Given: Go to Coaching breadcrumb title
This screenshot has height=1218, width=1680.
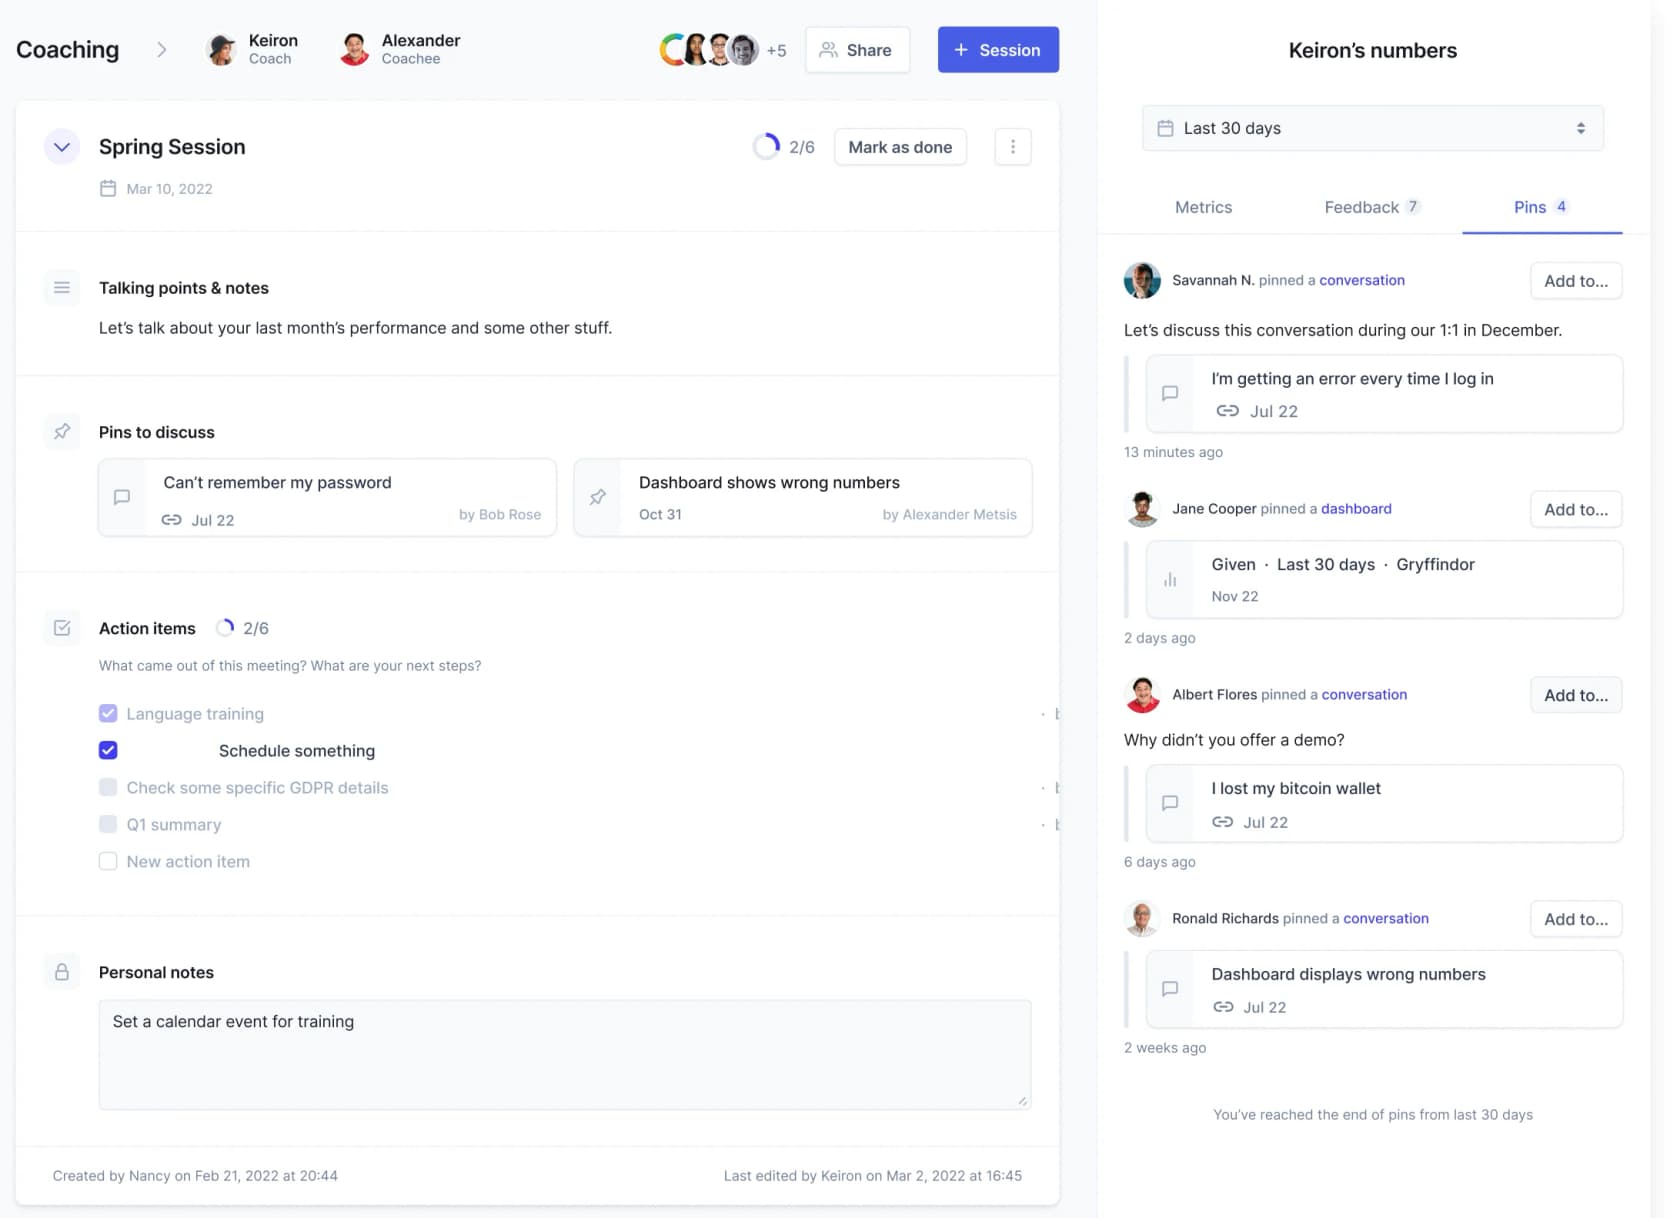Looking at the screenshot, I should pyautogui.click(x=67, y=49).
